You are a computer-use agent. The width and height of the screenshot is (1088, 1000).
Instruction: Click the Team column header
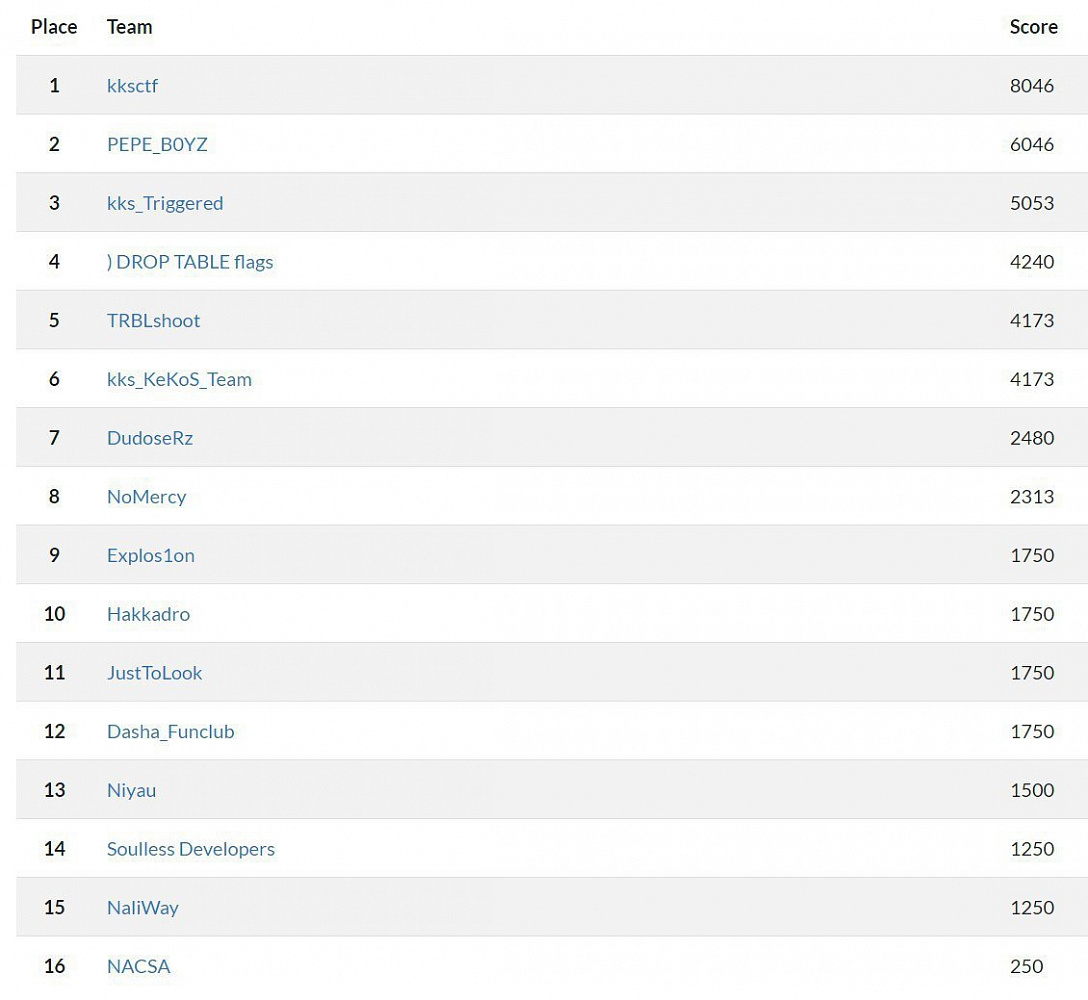(130, 27)
